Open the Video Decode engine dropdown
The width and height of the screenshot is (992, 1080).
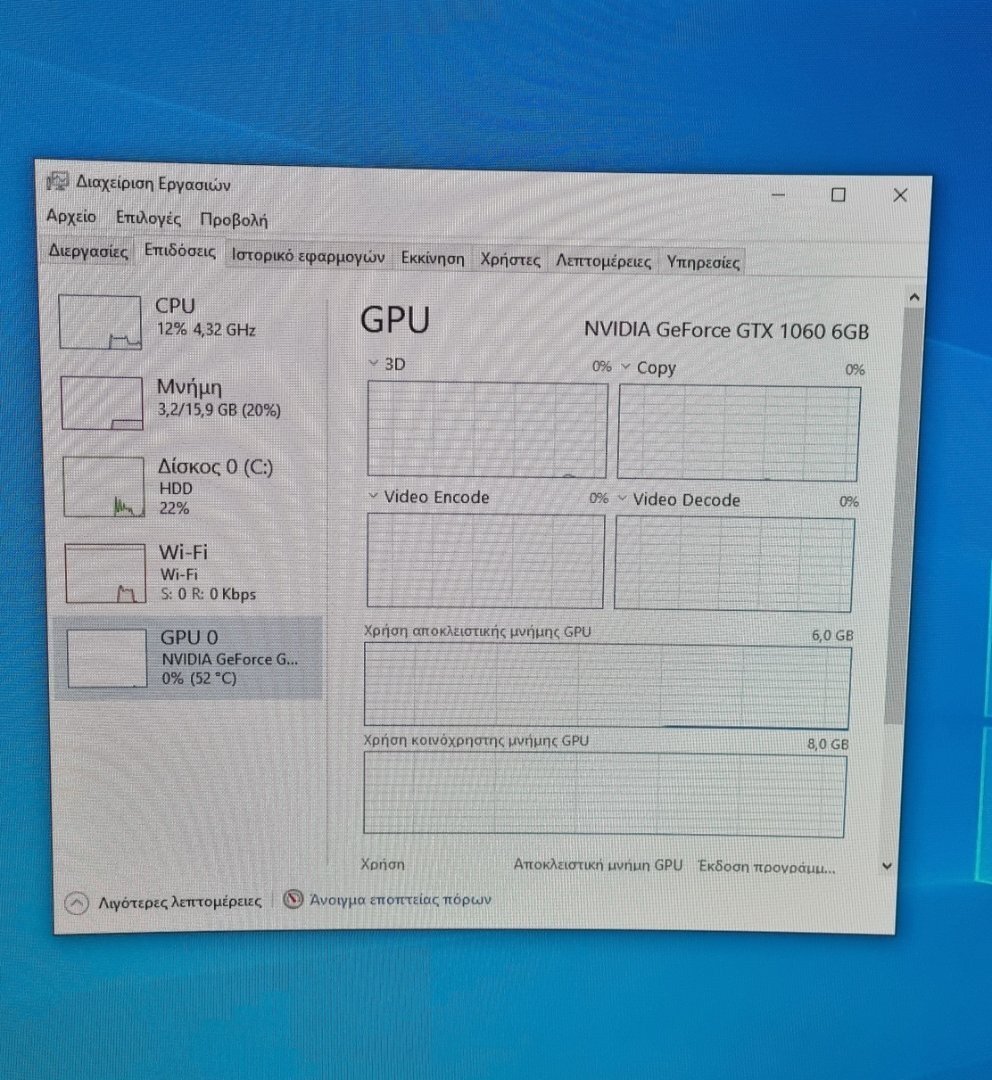click(x=622, y=498)
